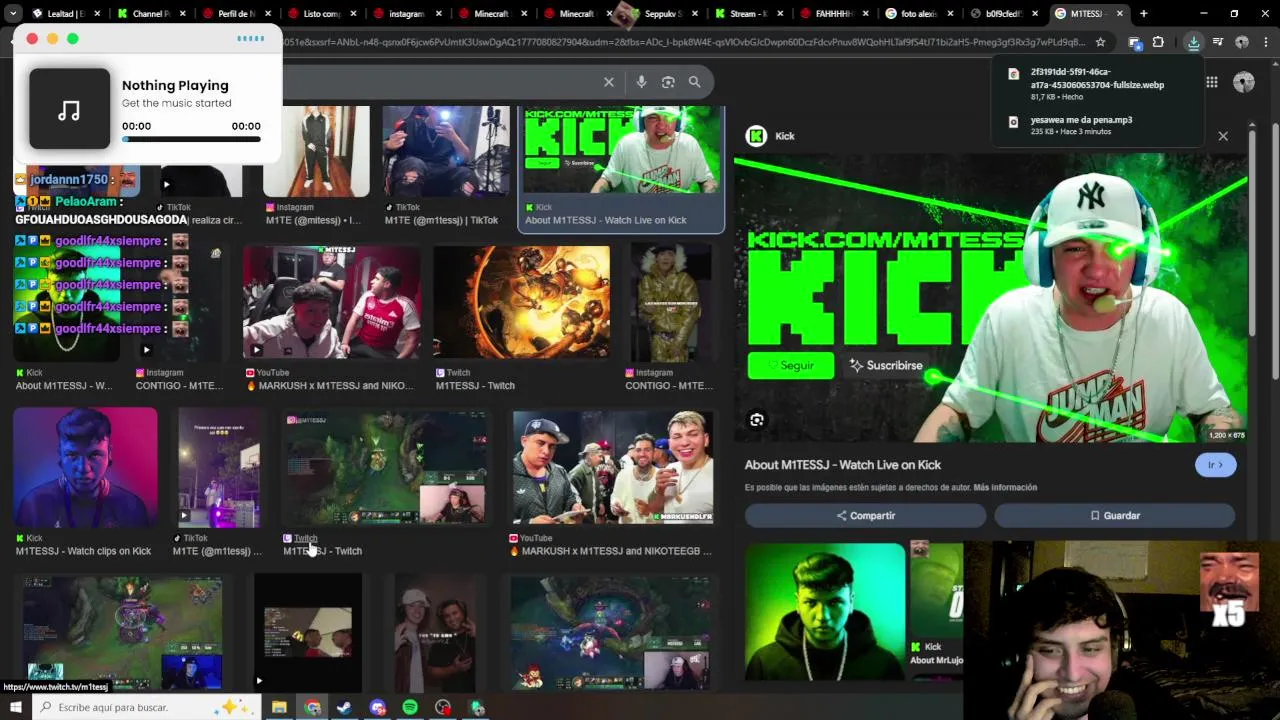1280x720 pixels.
Task: Open the related green hoodie Kick image
Action: tap(824, 612)
